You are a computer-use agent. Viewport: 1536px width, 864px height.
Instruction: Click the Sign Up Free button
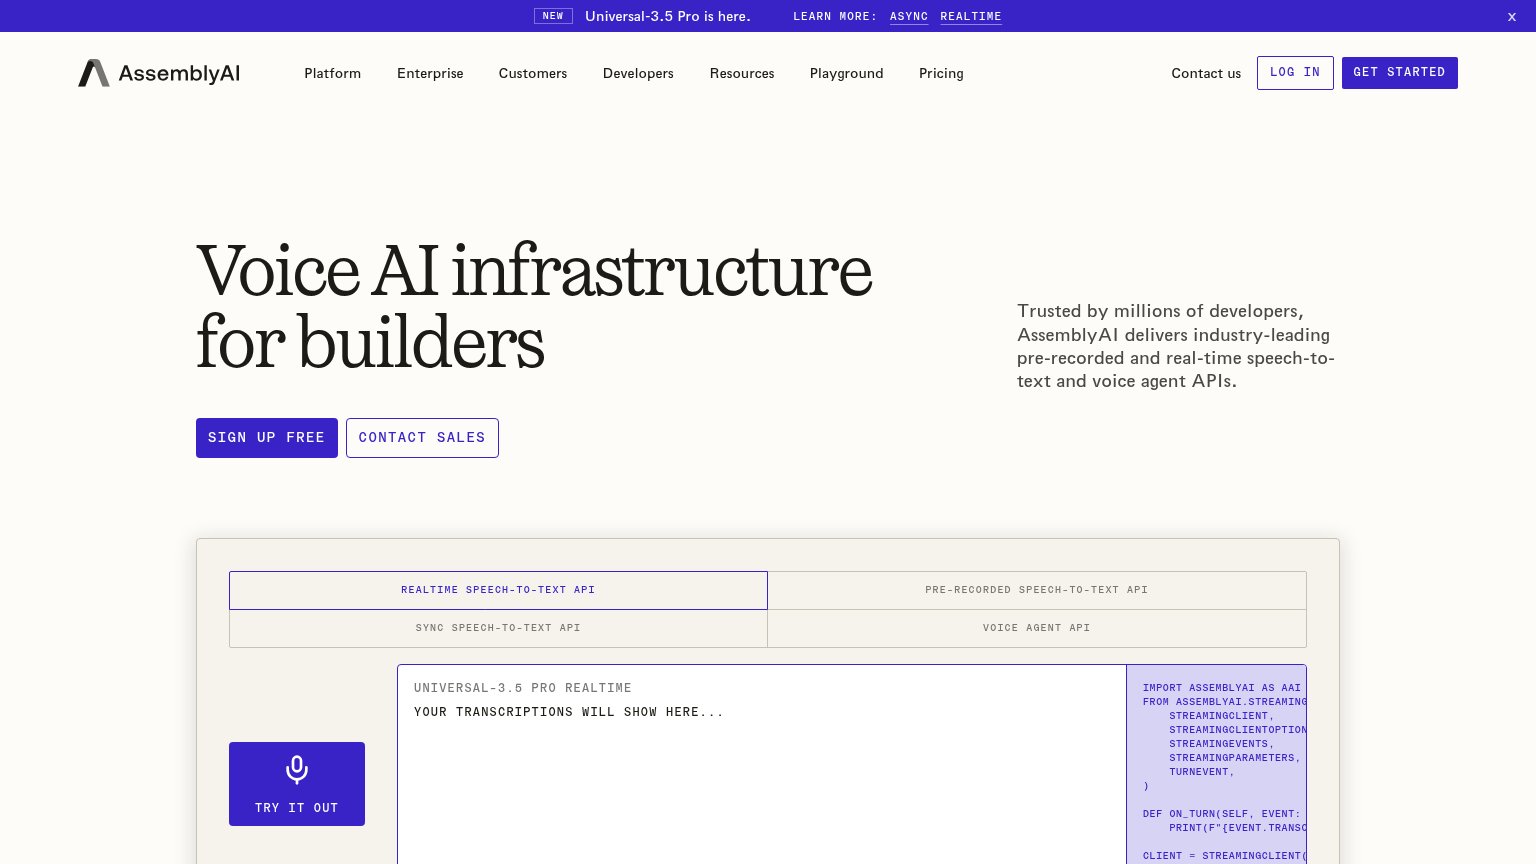(x=267, y=438)
